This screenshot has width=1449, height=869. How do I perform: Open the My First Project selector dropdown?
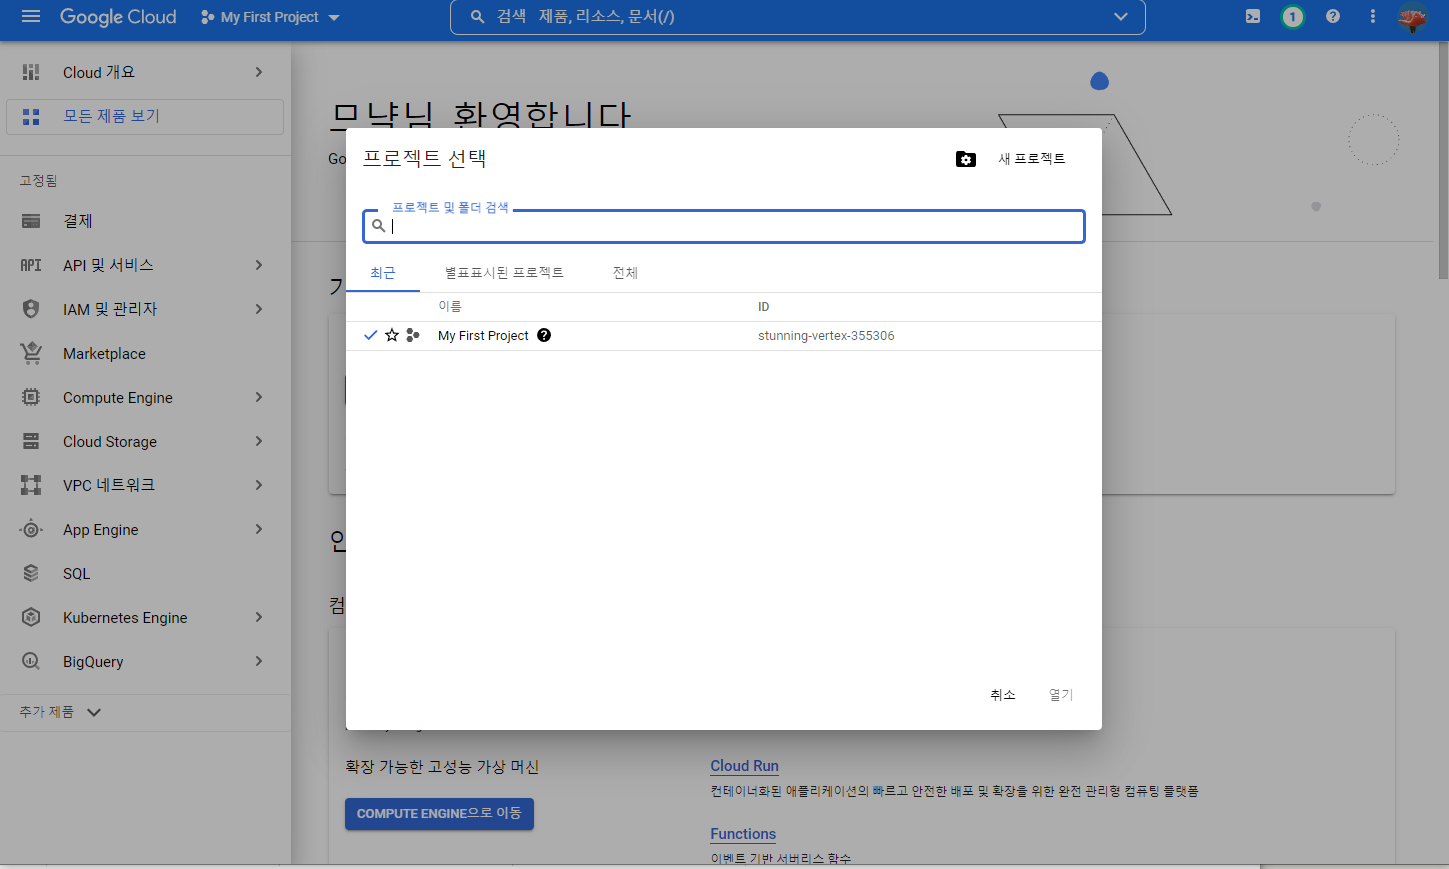[270, 17]
